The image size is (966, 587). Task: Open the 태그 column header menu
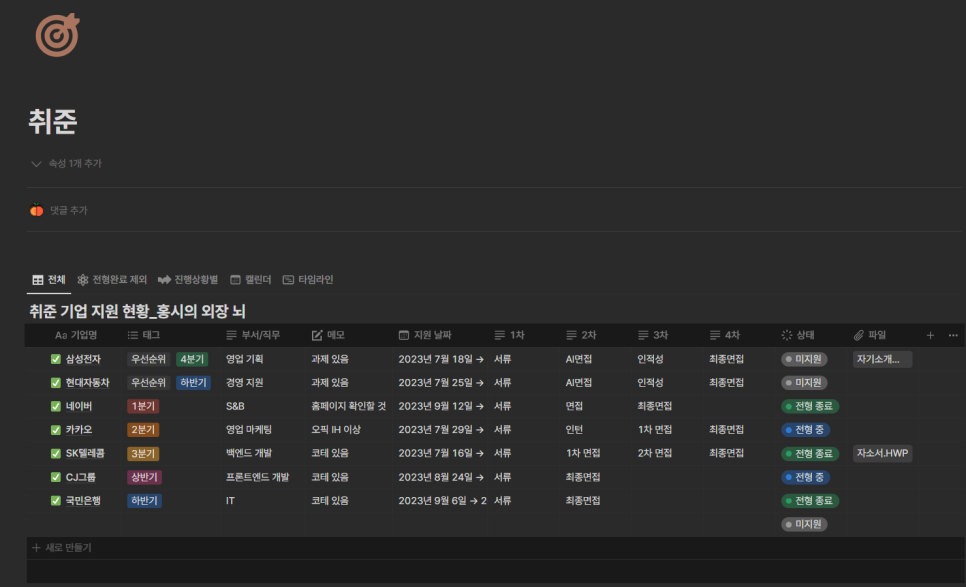point(144,335)
